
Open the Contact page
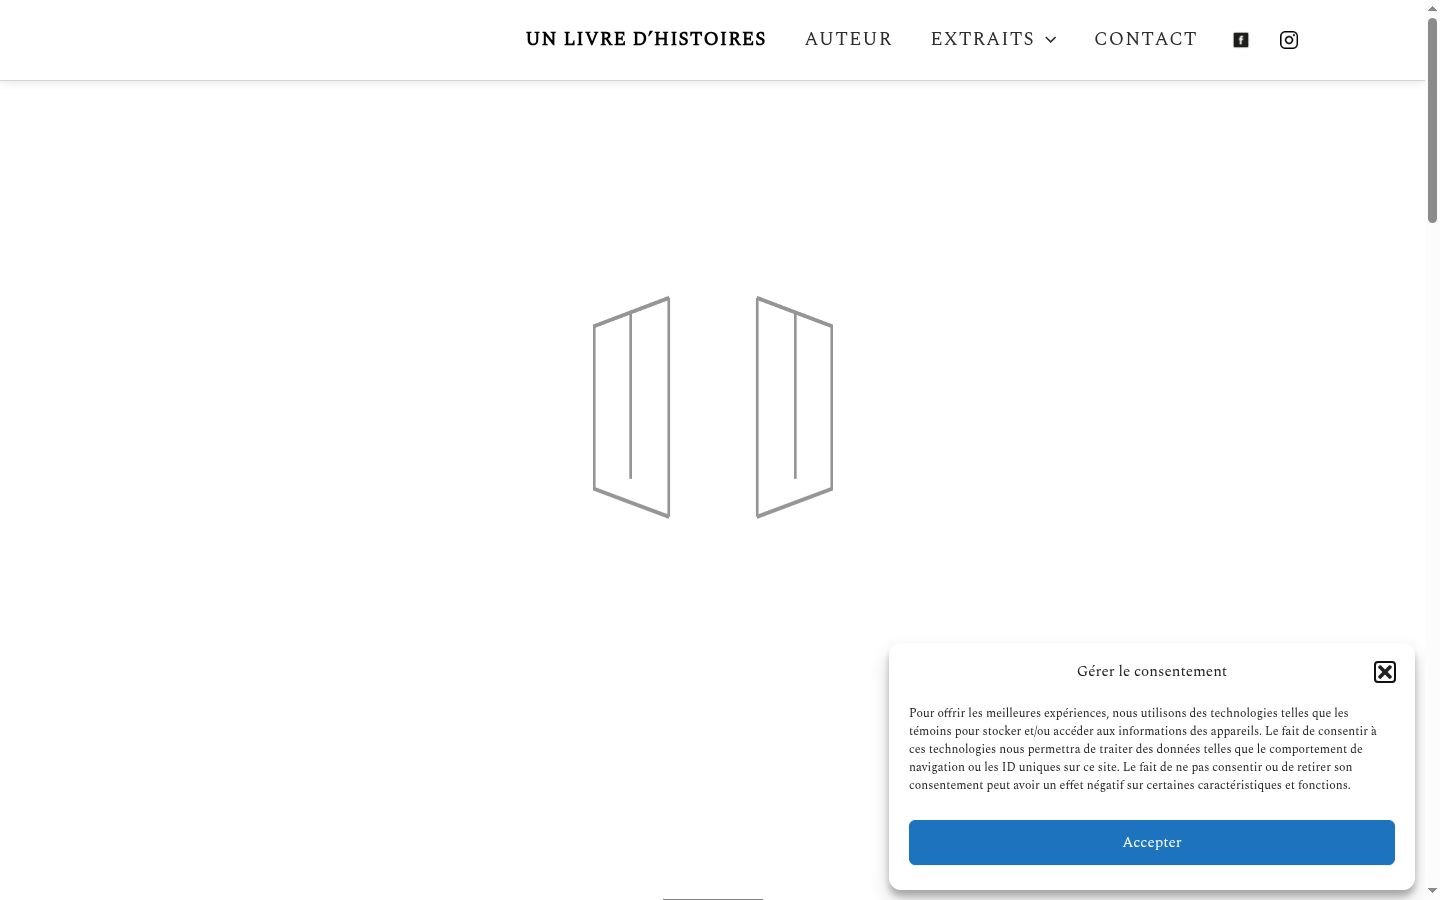[x=1146, y=39]
